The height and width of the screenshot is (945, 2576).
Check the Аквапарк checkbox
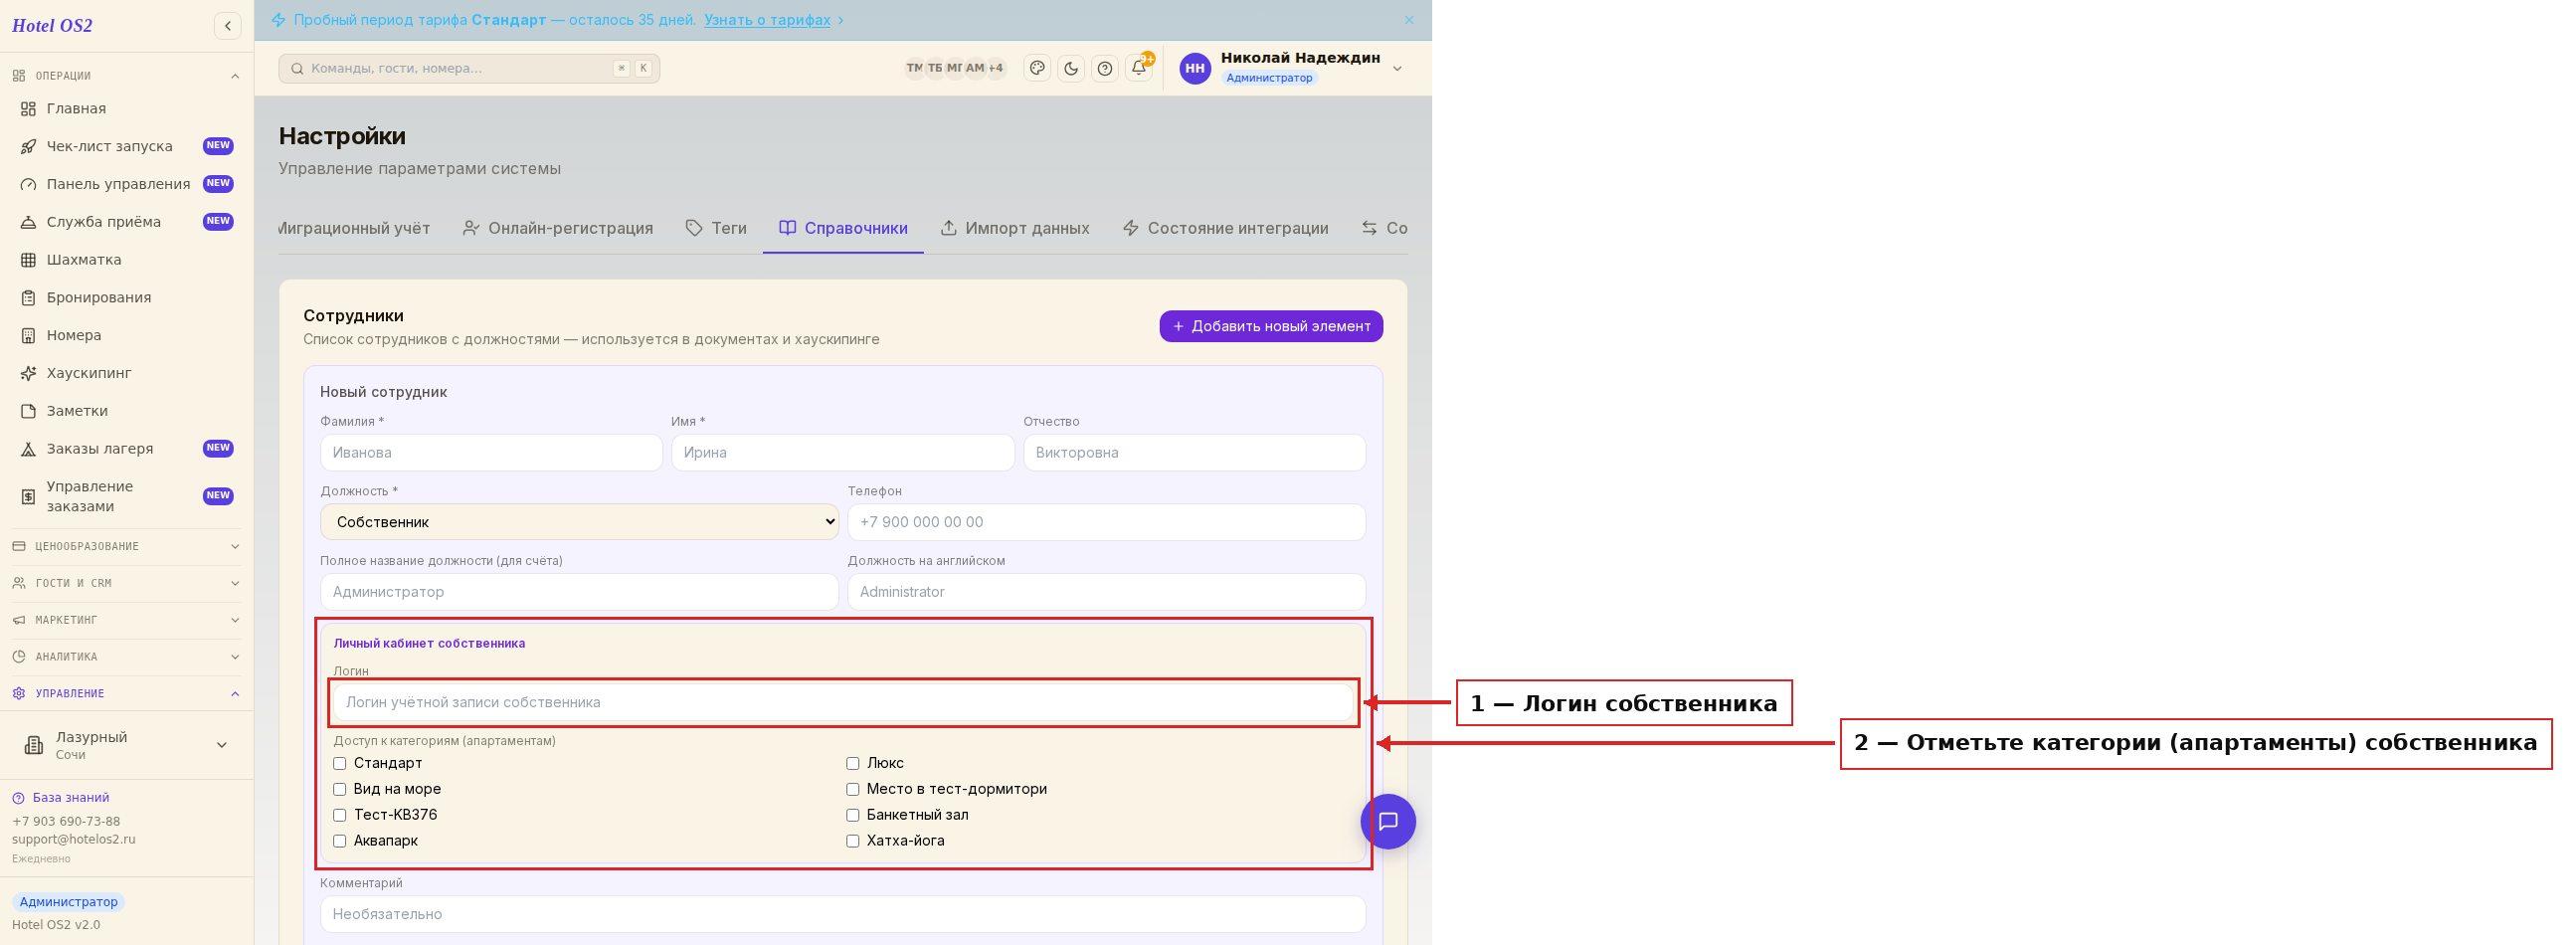(x=340, y=841)
